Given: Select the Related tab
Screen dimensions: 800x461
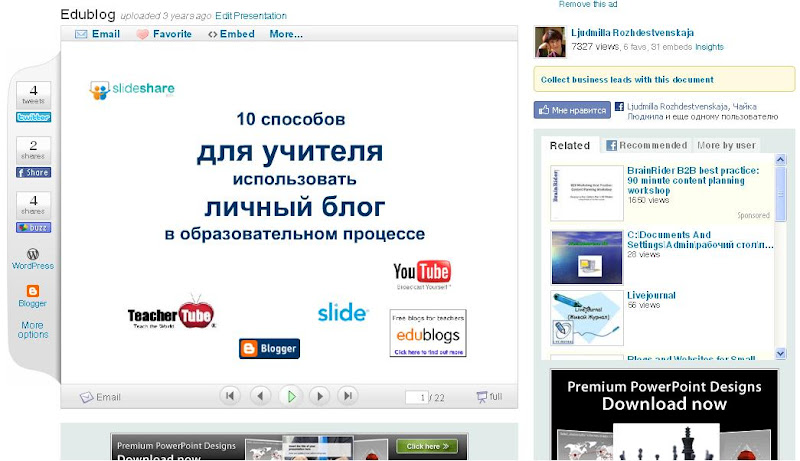Looking at the screenshot, I should (570, 145).
